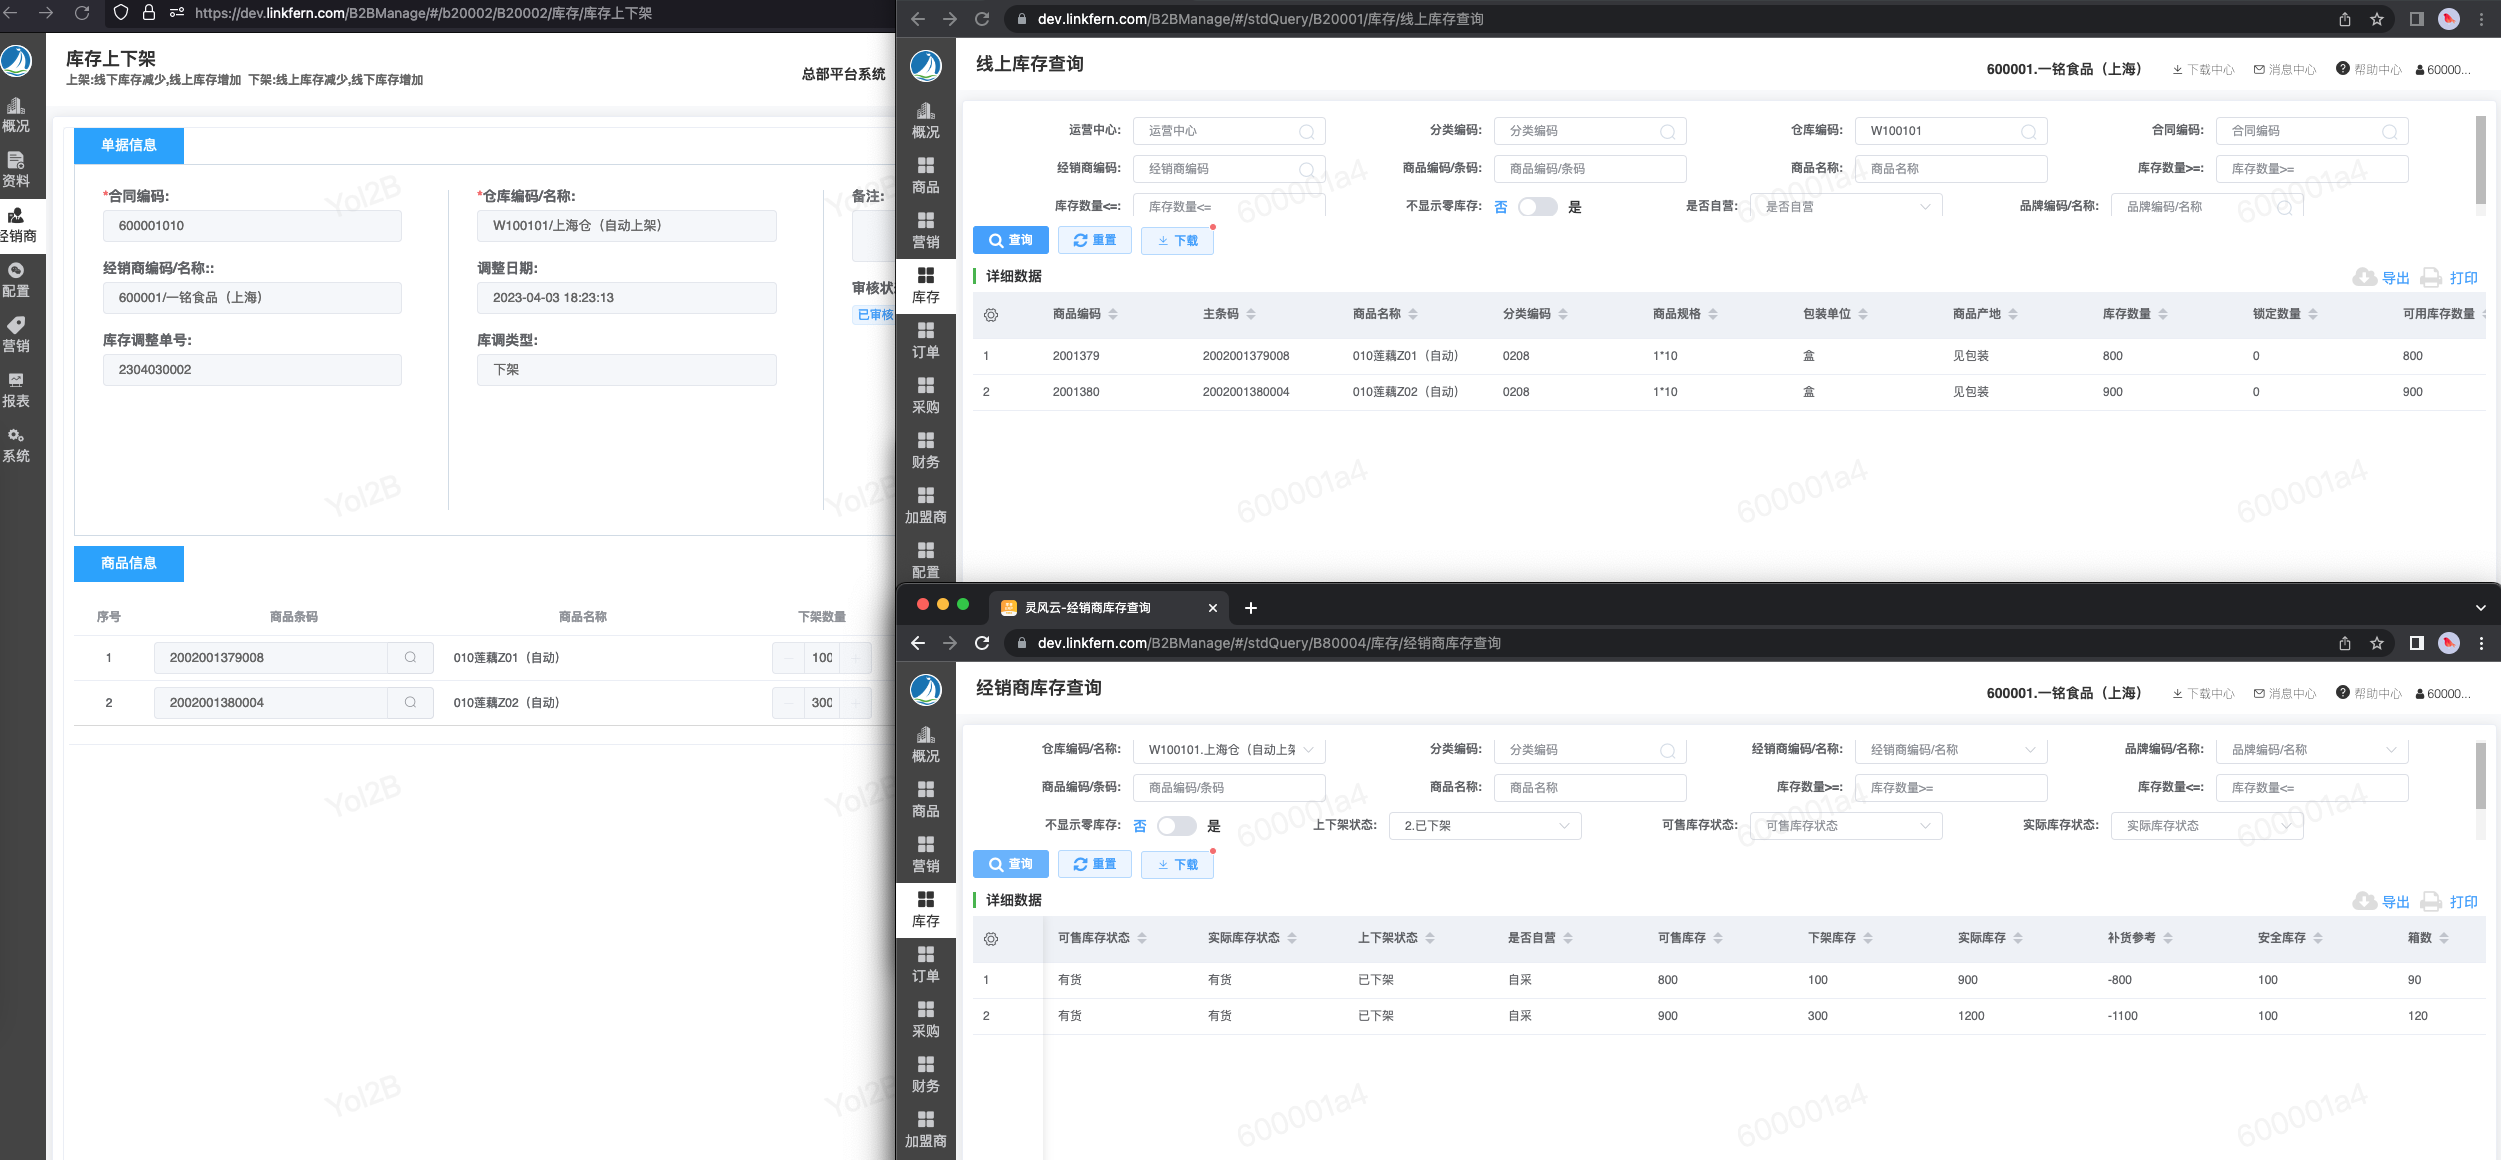Screen dimensions: 2501x1160
Task: Expand the 上下架状态 dropdown showing 2.已下架
Action: tap(1484, 826)
